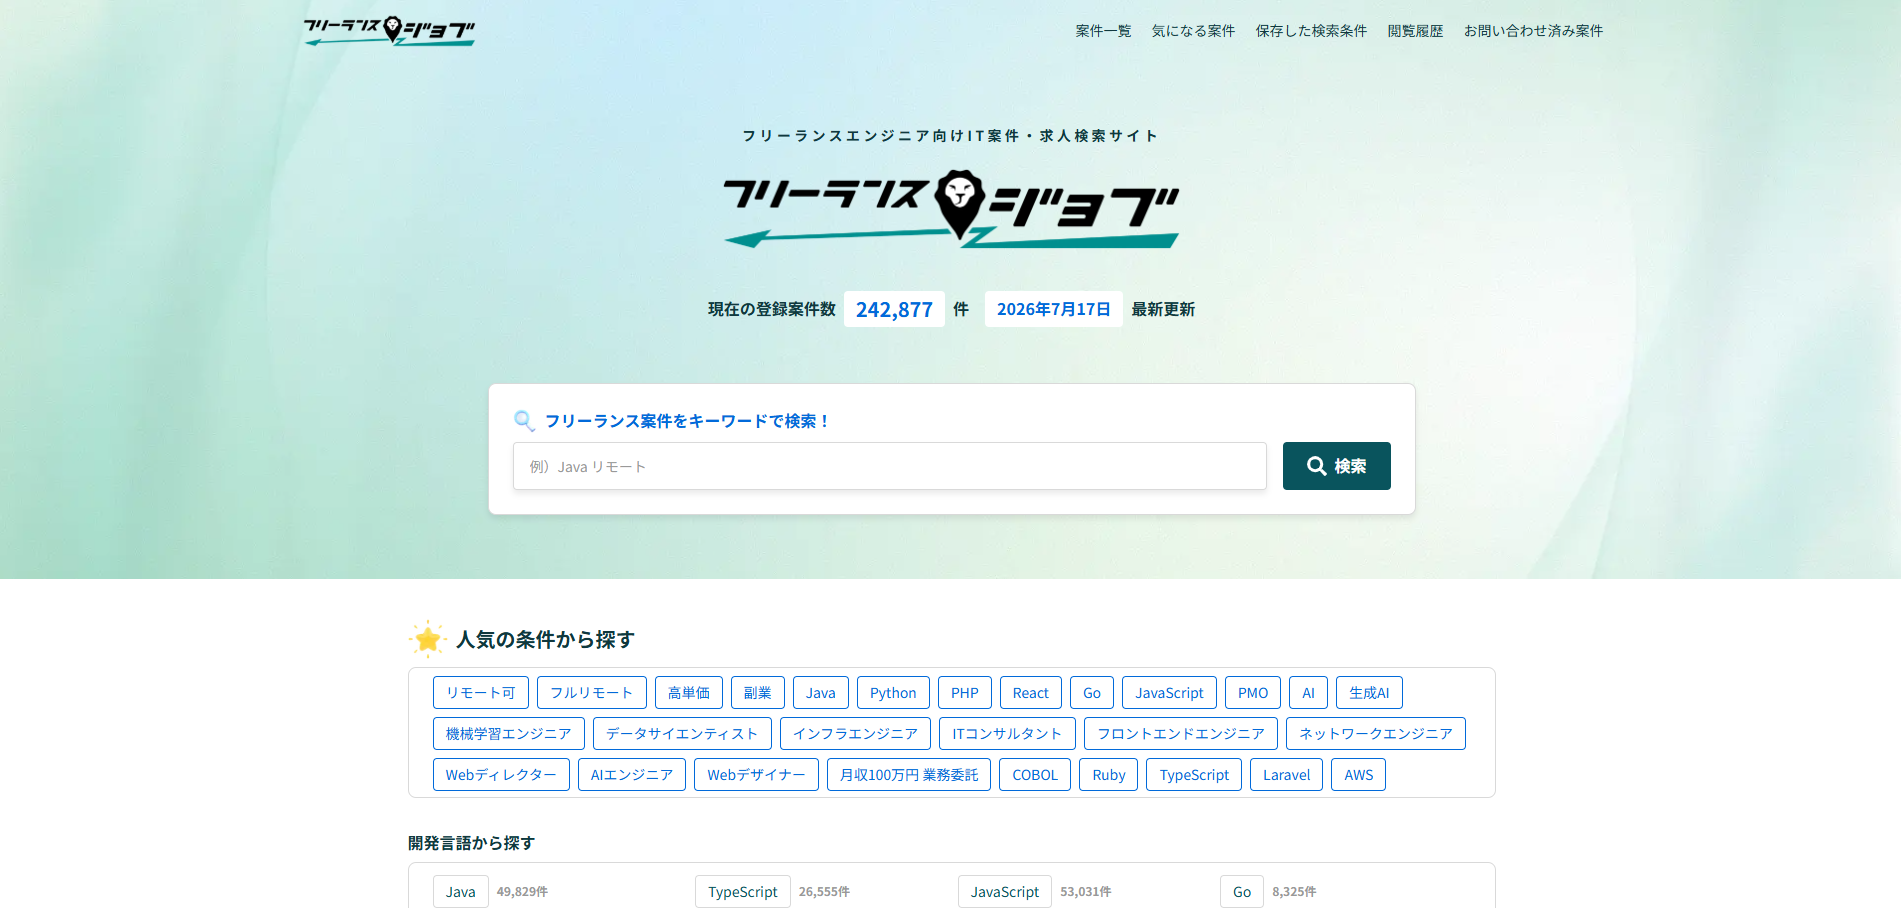Open Java listings with 49,829件
The width and height of the screenshot is (1901, 908).
point(461,892)
